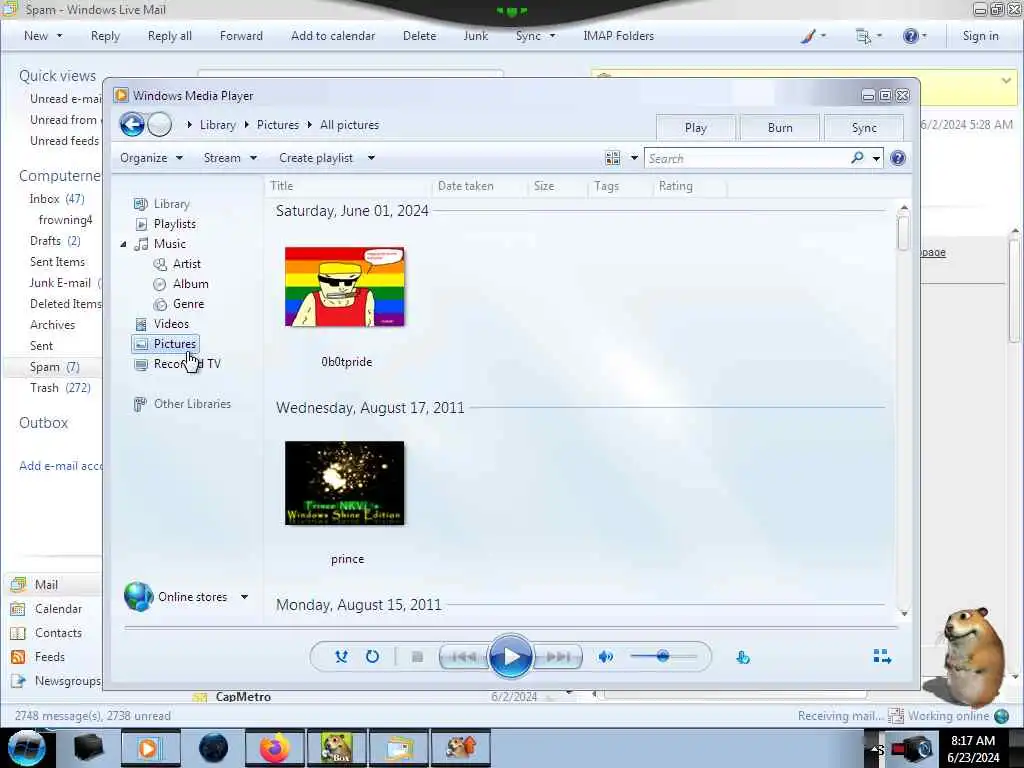Select Playlists in the navigation tree
This screenshot has width=1024, height=768.
point(174,224)
